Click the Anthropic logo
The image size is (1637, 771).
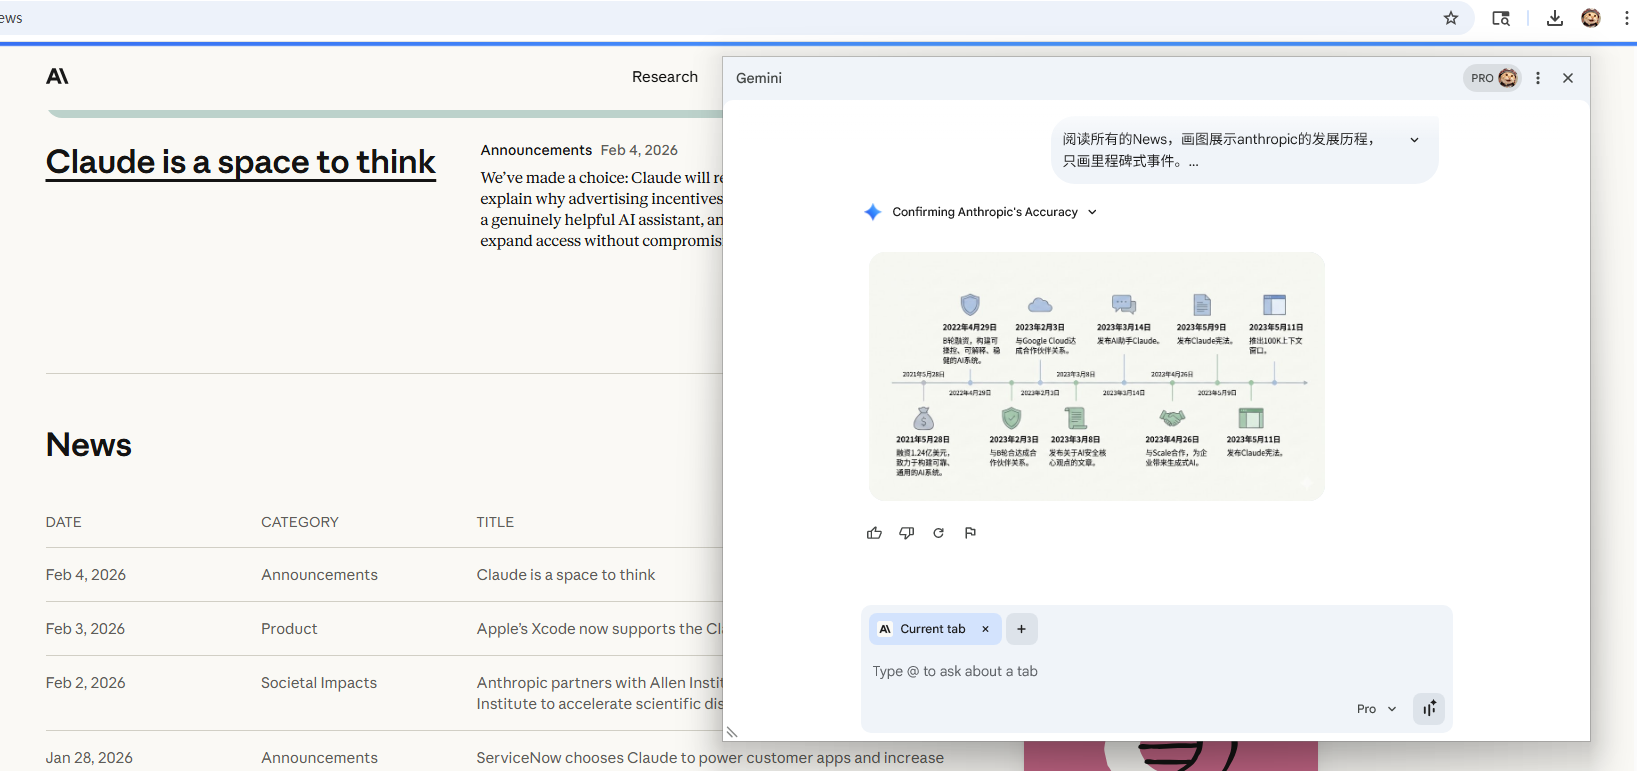(58, 76)
